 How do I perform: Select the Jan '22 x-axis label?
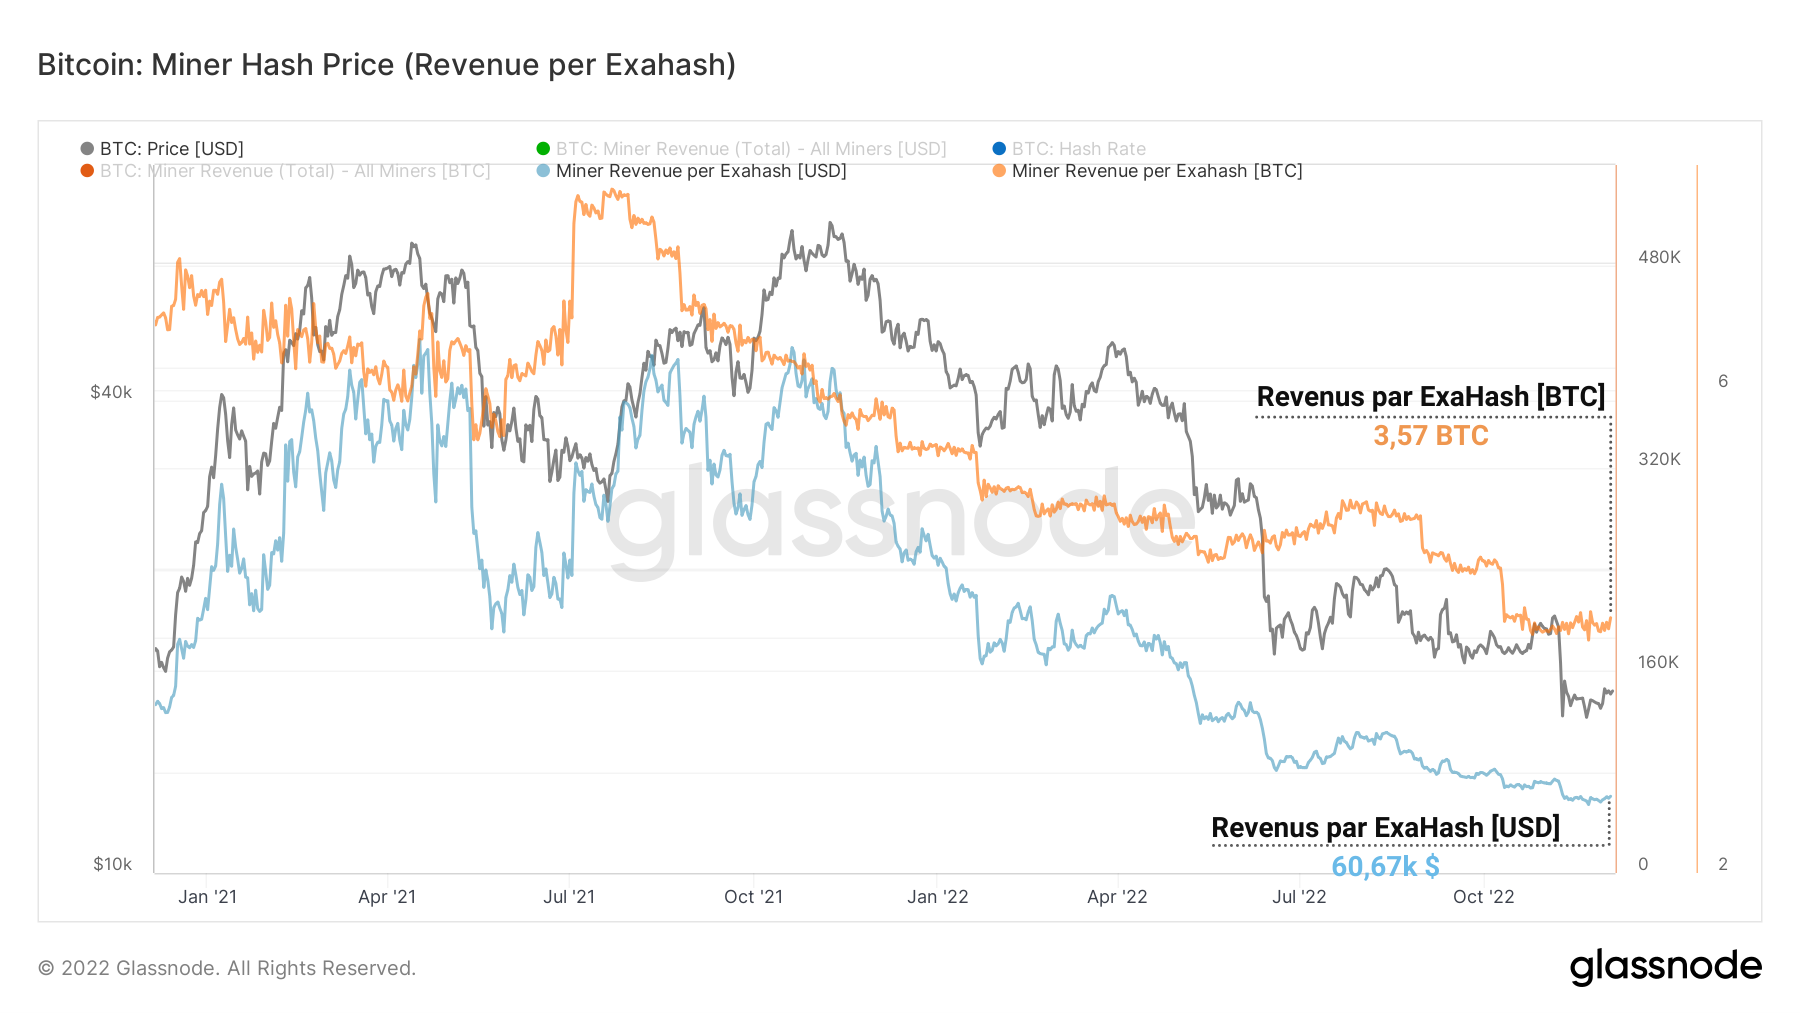click(937, 897)
